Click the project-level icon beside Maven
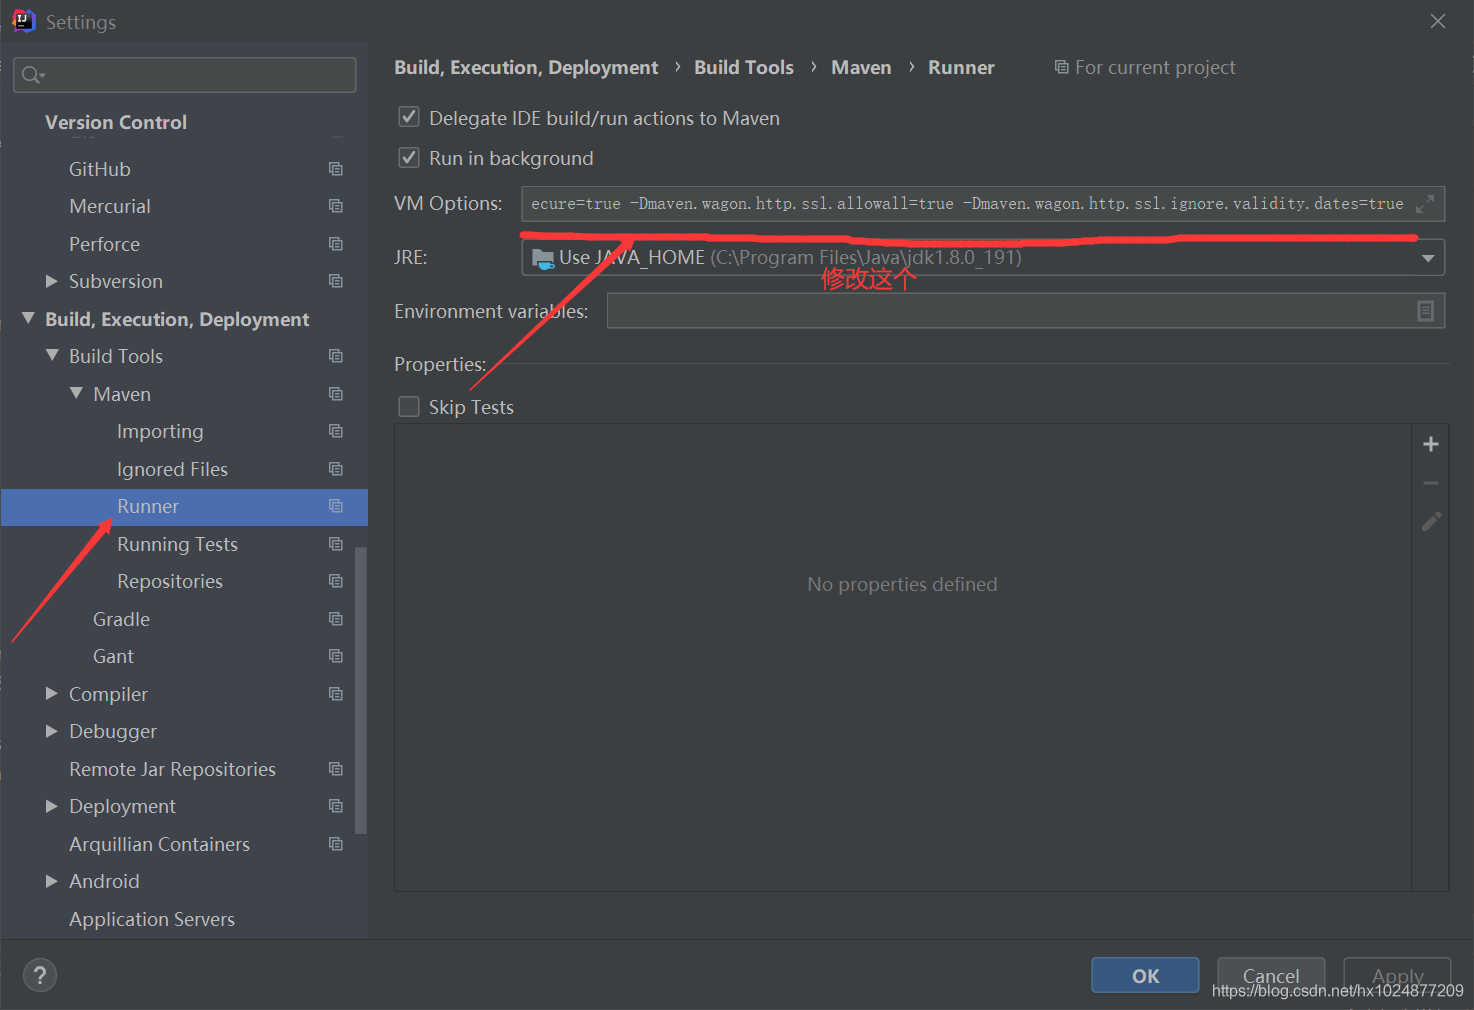Image resolution: width=1474 pixels, height=1010 pixels. coord(336,394)
